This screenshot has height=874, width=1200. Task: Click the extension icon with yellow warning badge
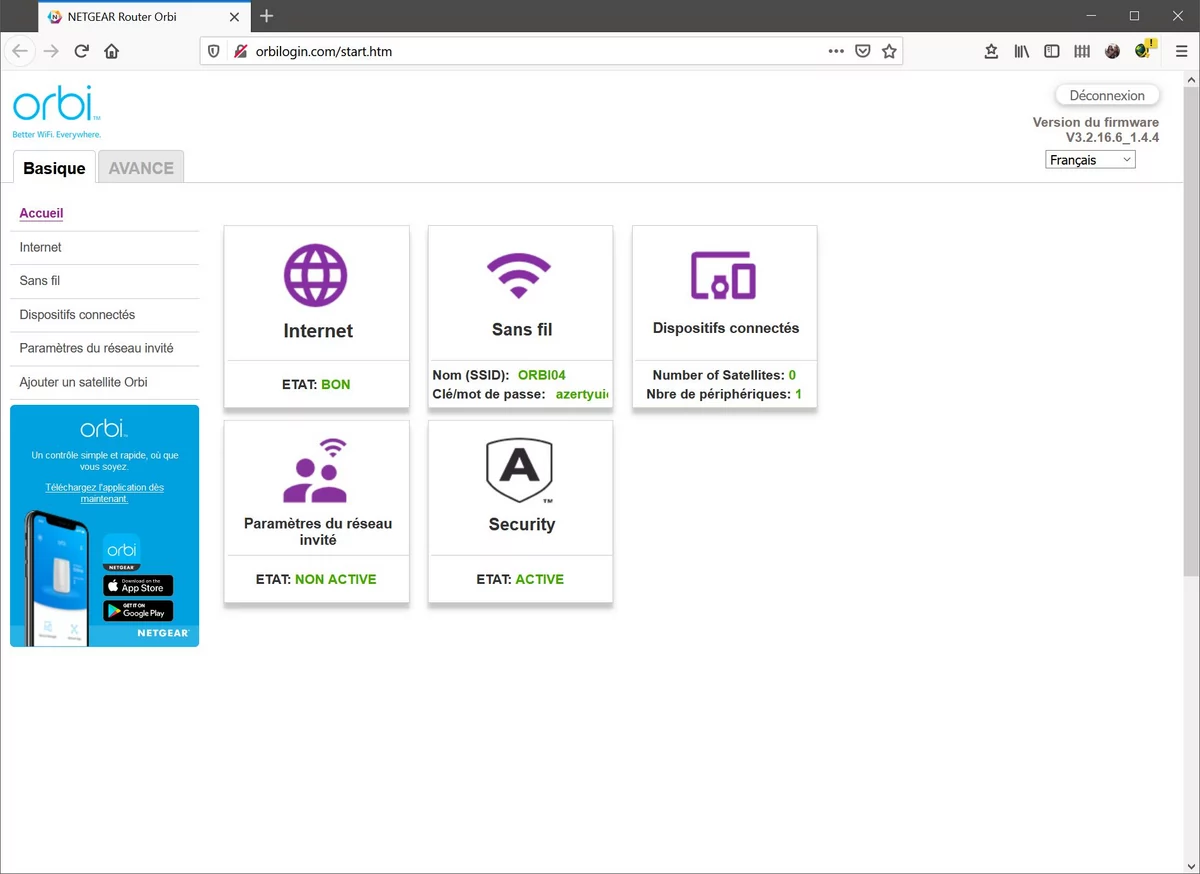(1143, 50)
